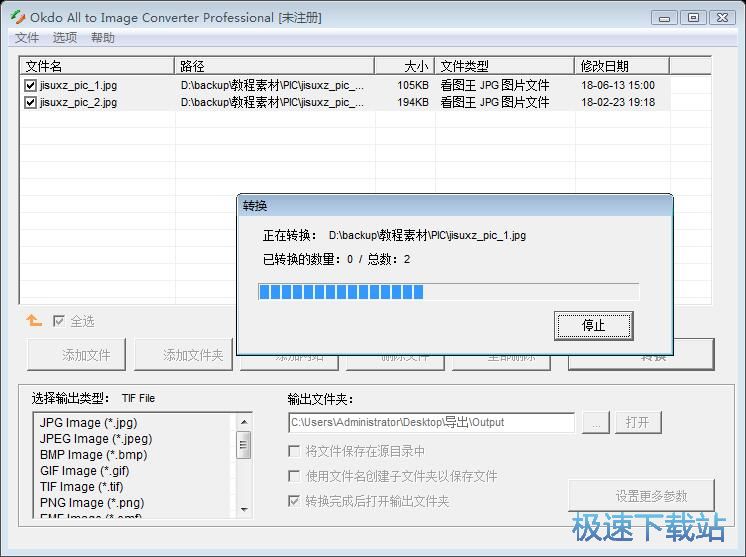
Task: Select GIF Image (*.gif) output type
Action: click(85, 471)
